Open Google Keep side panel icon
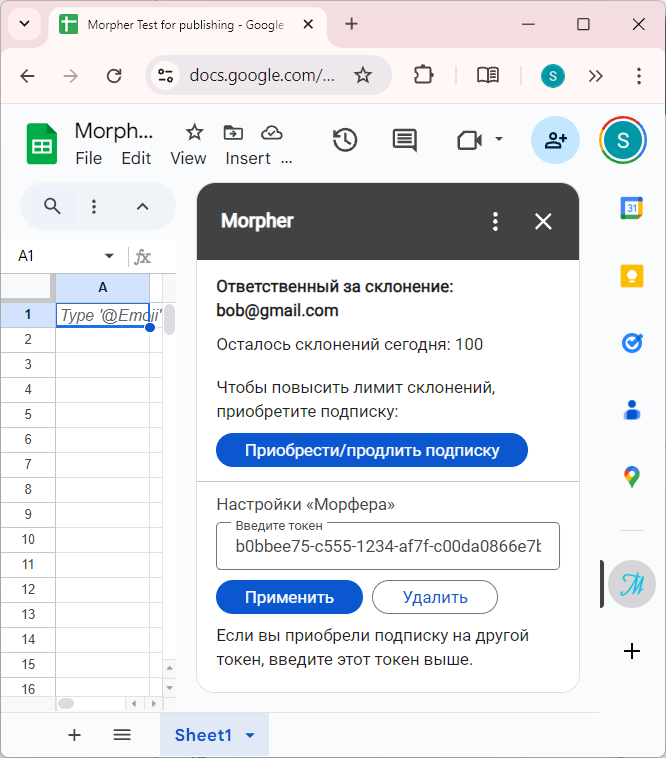This screenshot has width=666, height=758. [632, 276]
